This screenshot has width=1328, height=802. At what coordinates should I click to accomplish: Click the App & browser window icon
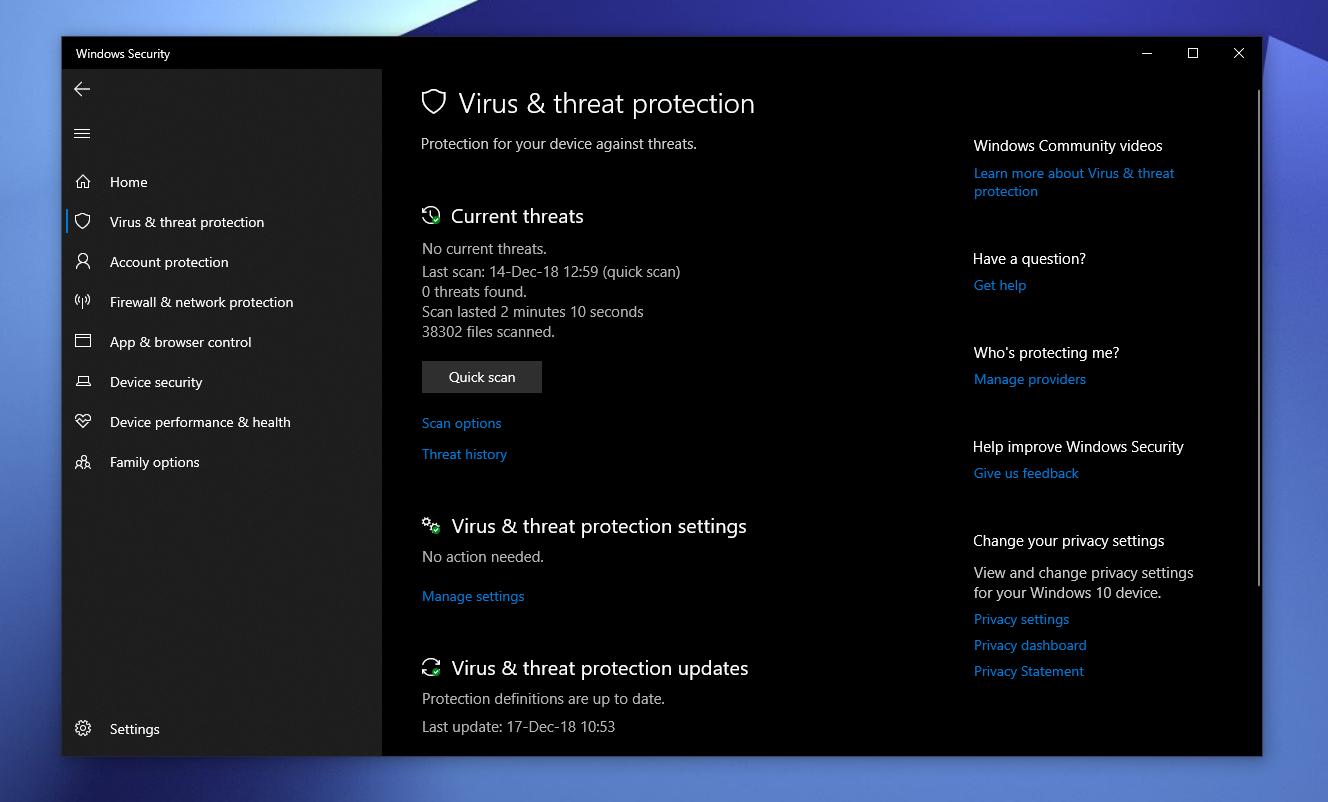[83, 342]
